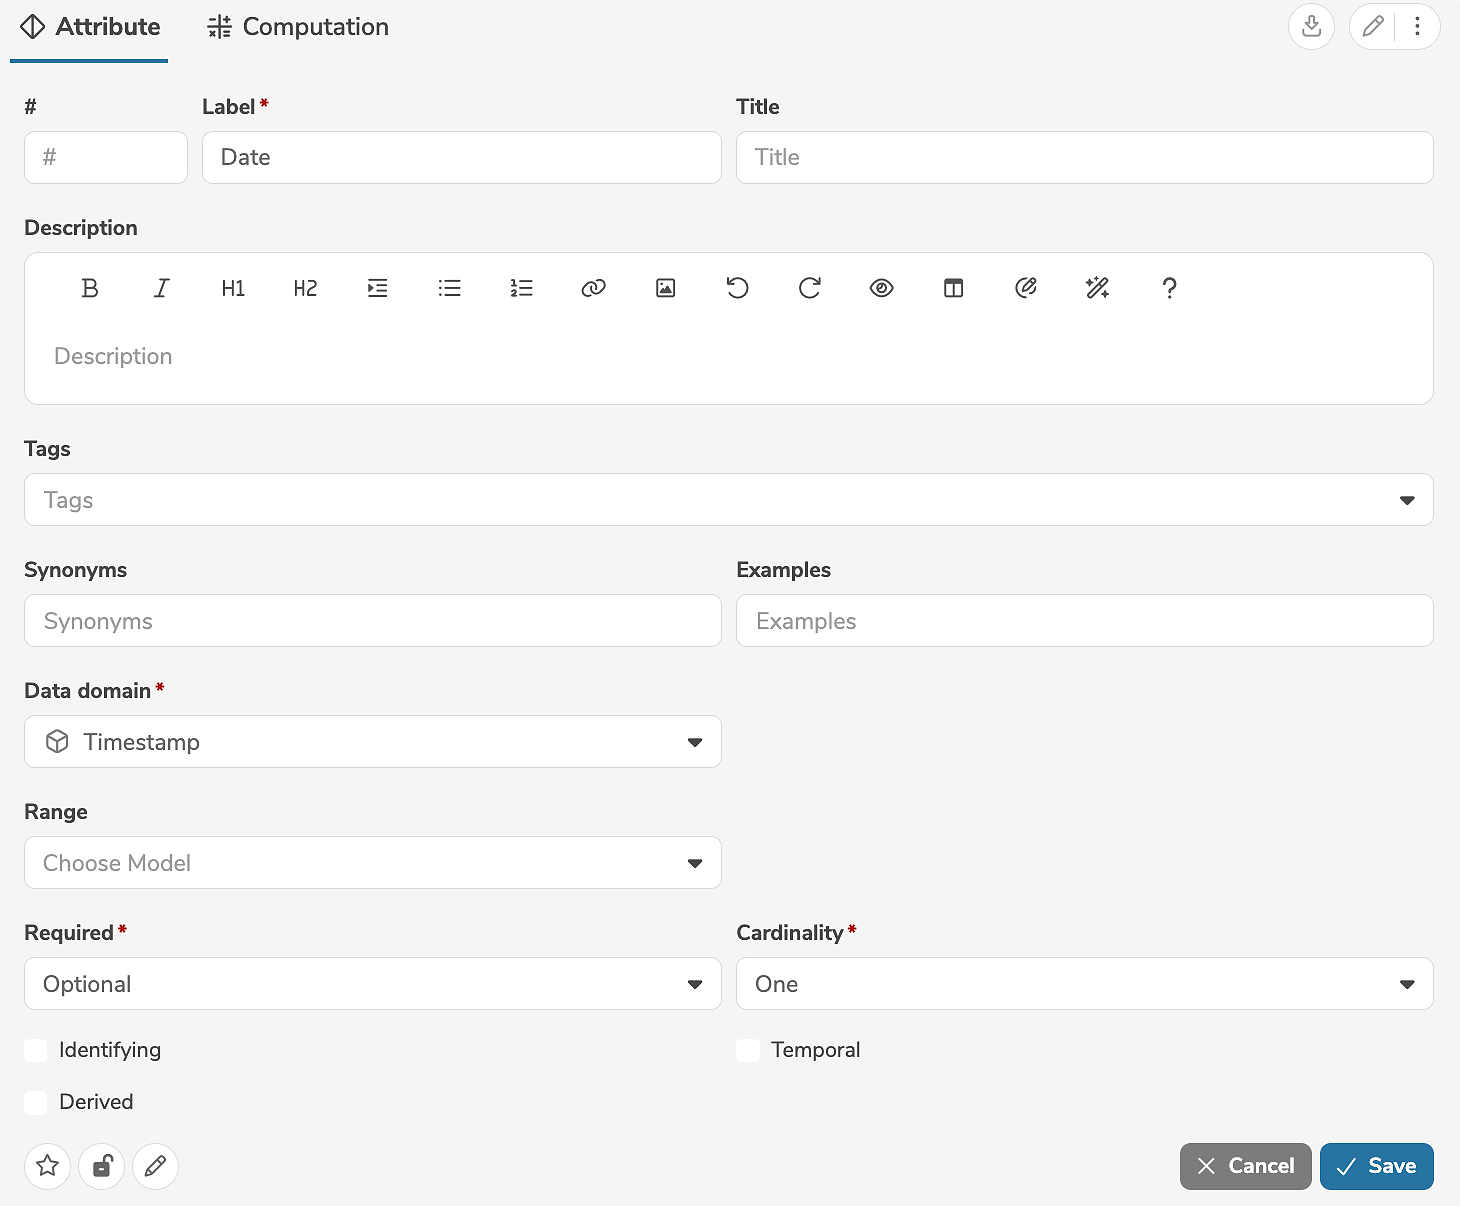Click into the Title input field
1460x1206 pixels.
(x=1084, y=158)
